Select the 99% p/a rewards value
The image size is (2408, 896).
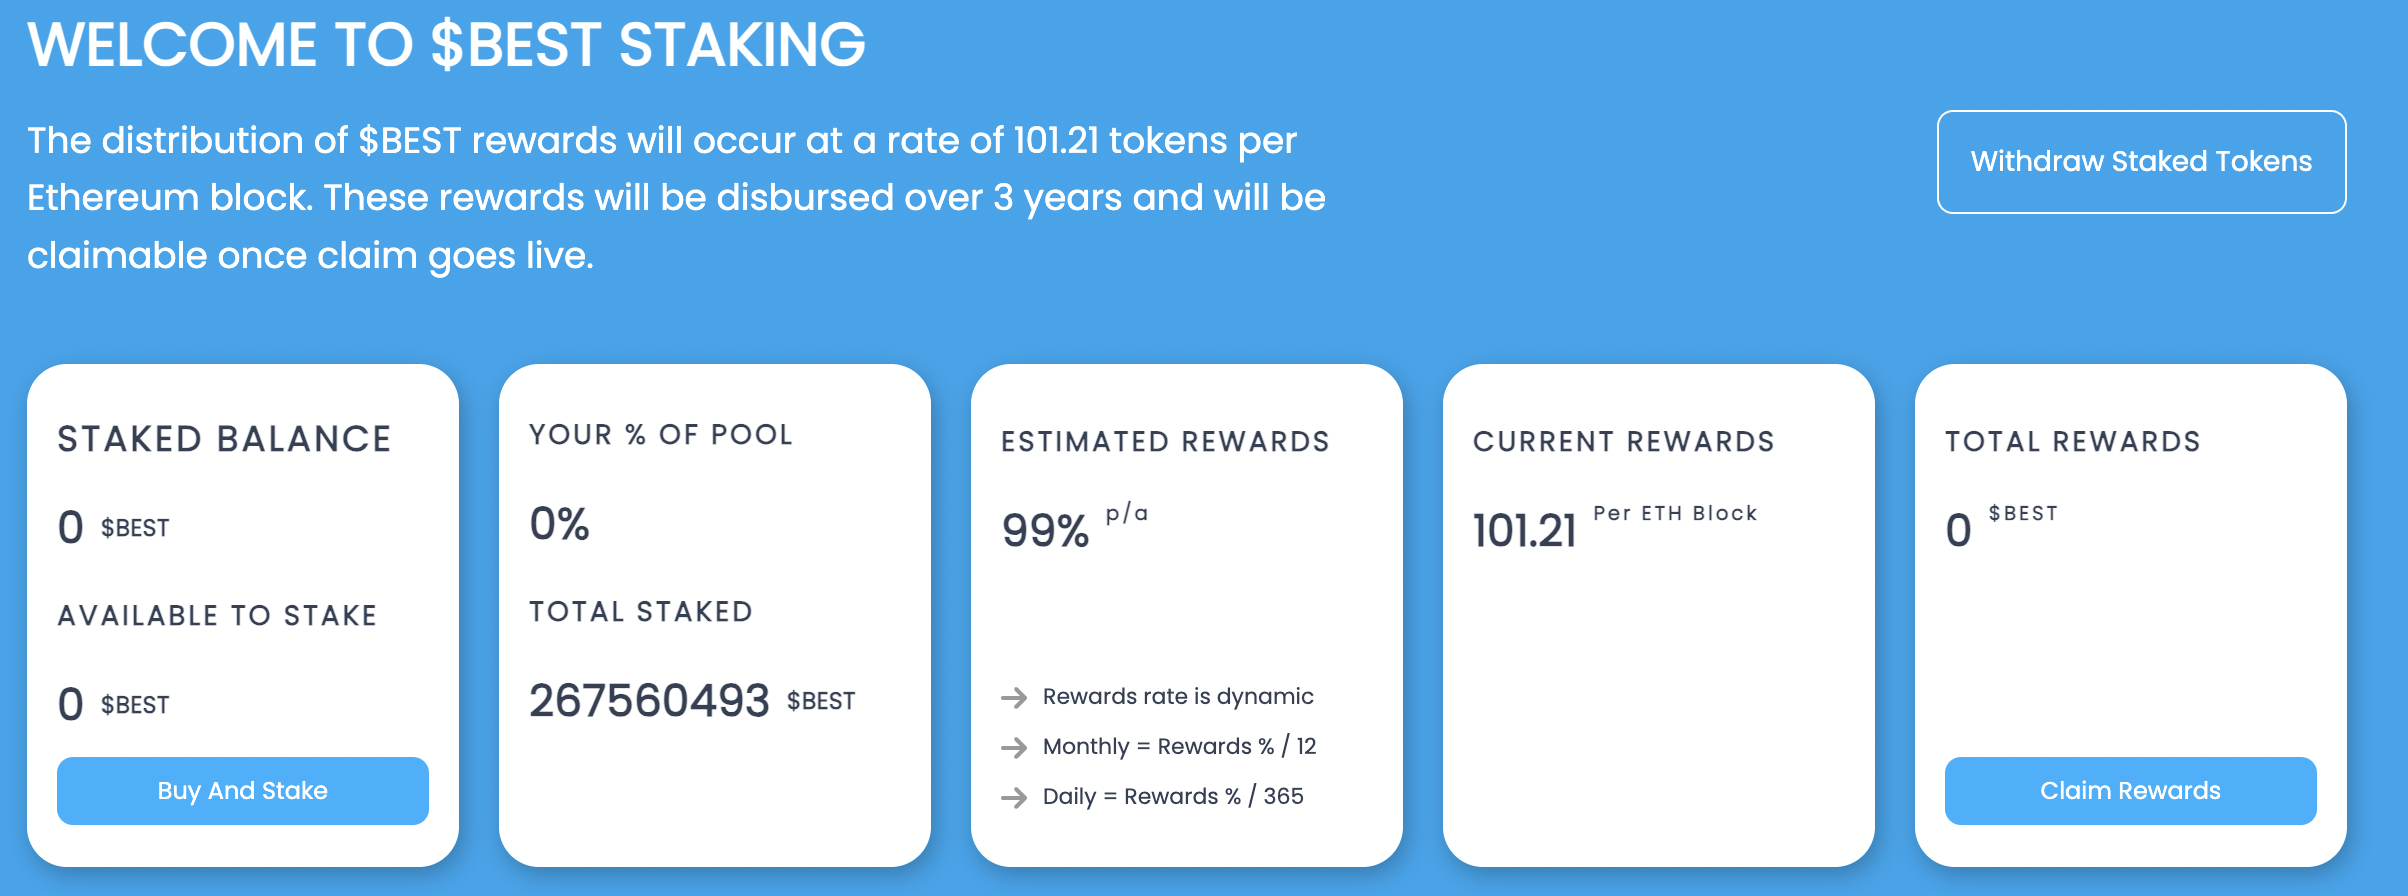pyautogui.click(x=1075, y=526)
